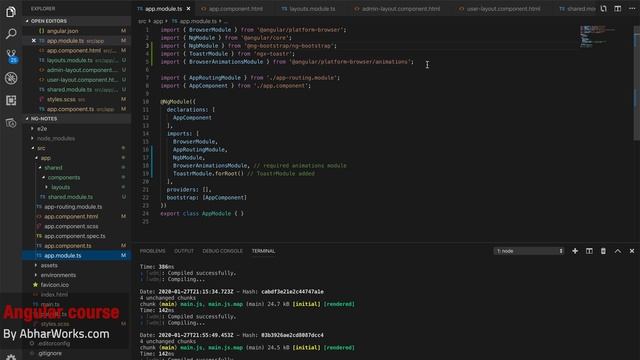Image resolution: width=640 pixels, height=360 pixels.
Task: Open app-routing.module.ts in file tree
Action: point(76,207)
